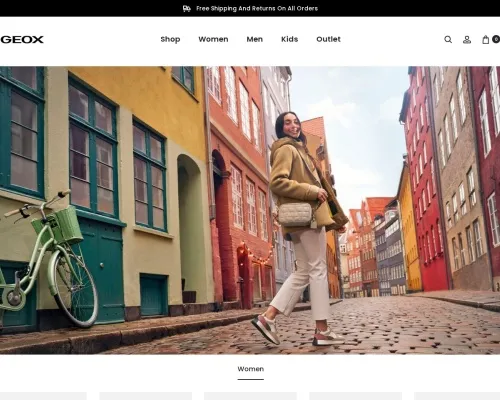Open the Women navigation menu
The width and height of the screenshot is (500, 400).
tap(213, 39)
